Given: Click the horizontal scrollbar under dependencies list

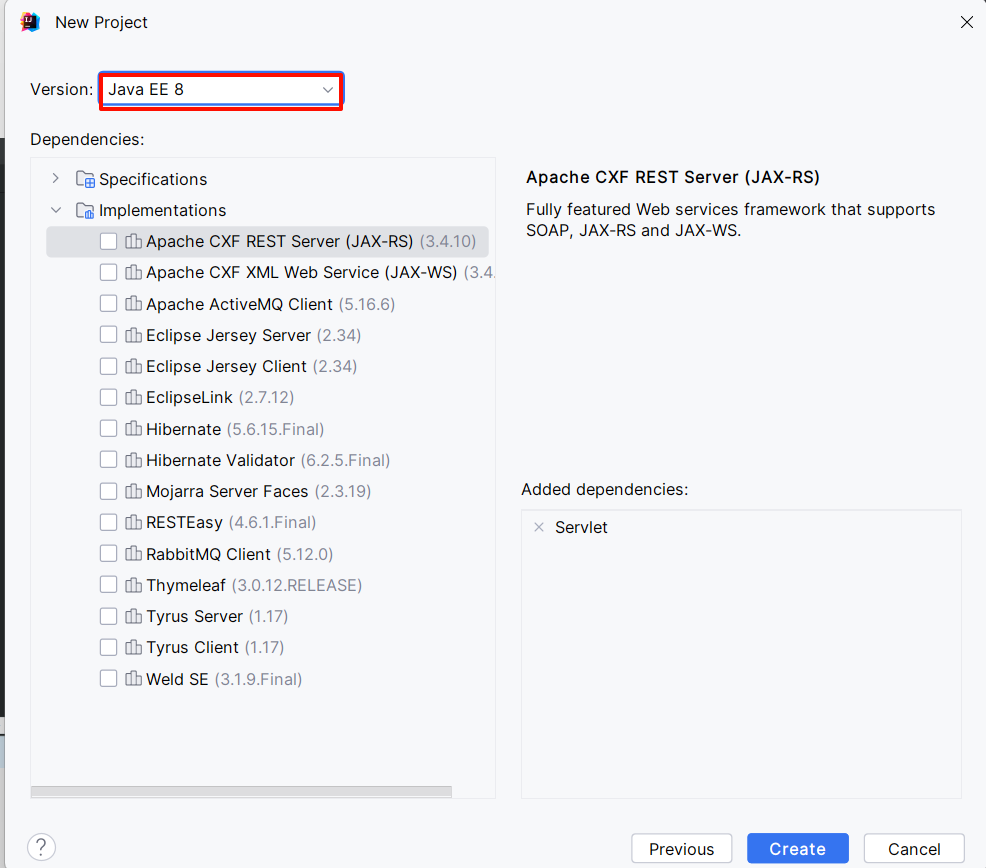Looking at the screenshot, I should coord(241,791).
